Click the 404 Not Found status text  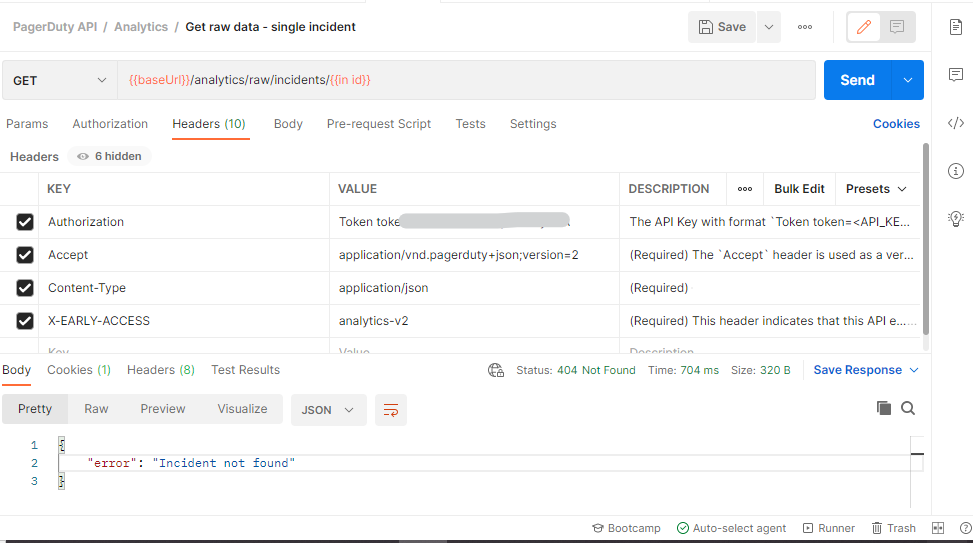pyautogui.click(x=596, y=370)
